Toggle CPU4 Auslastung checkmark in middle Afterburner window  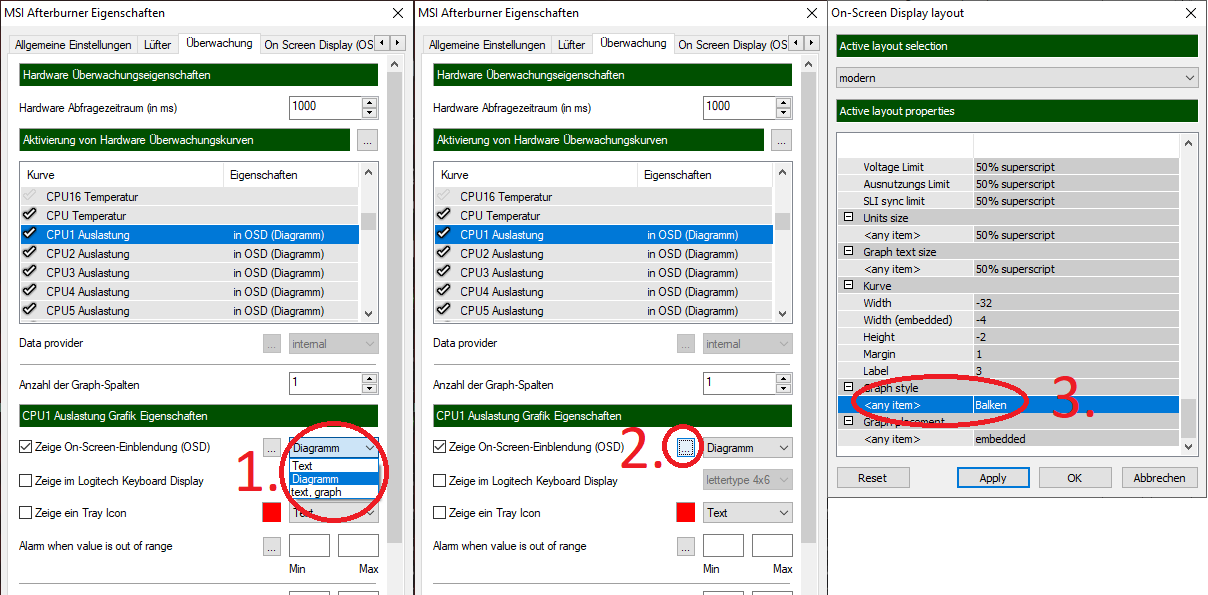pyautogui.click(x=444, y=291)
